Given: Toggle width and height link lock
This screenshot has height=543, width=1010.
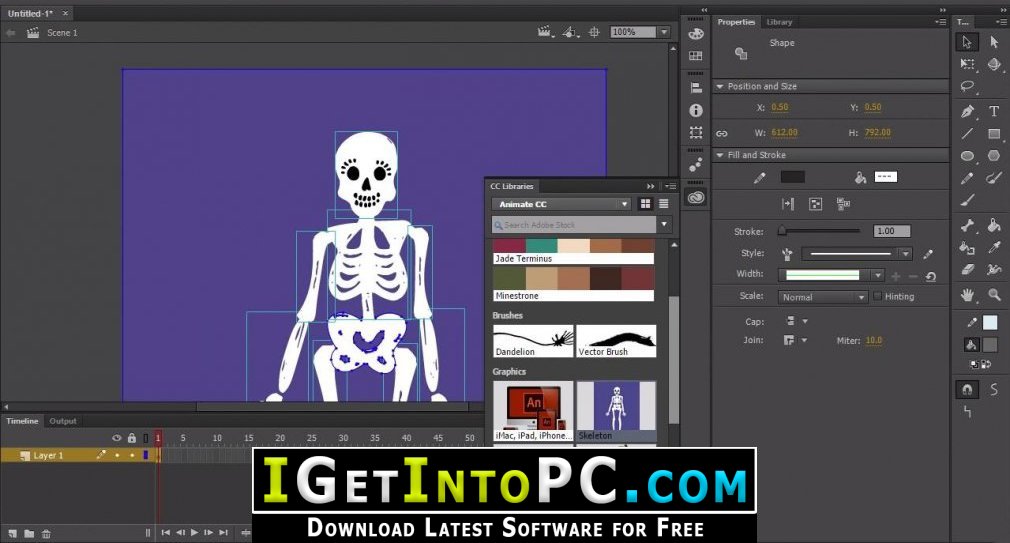Looking at the screenshot, I should 721,133.
